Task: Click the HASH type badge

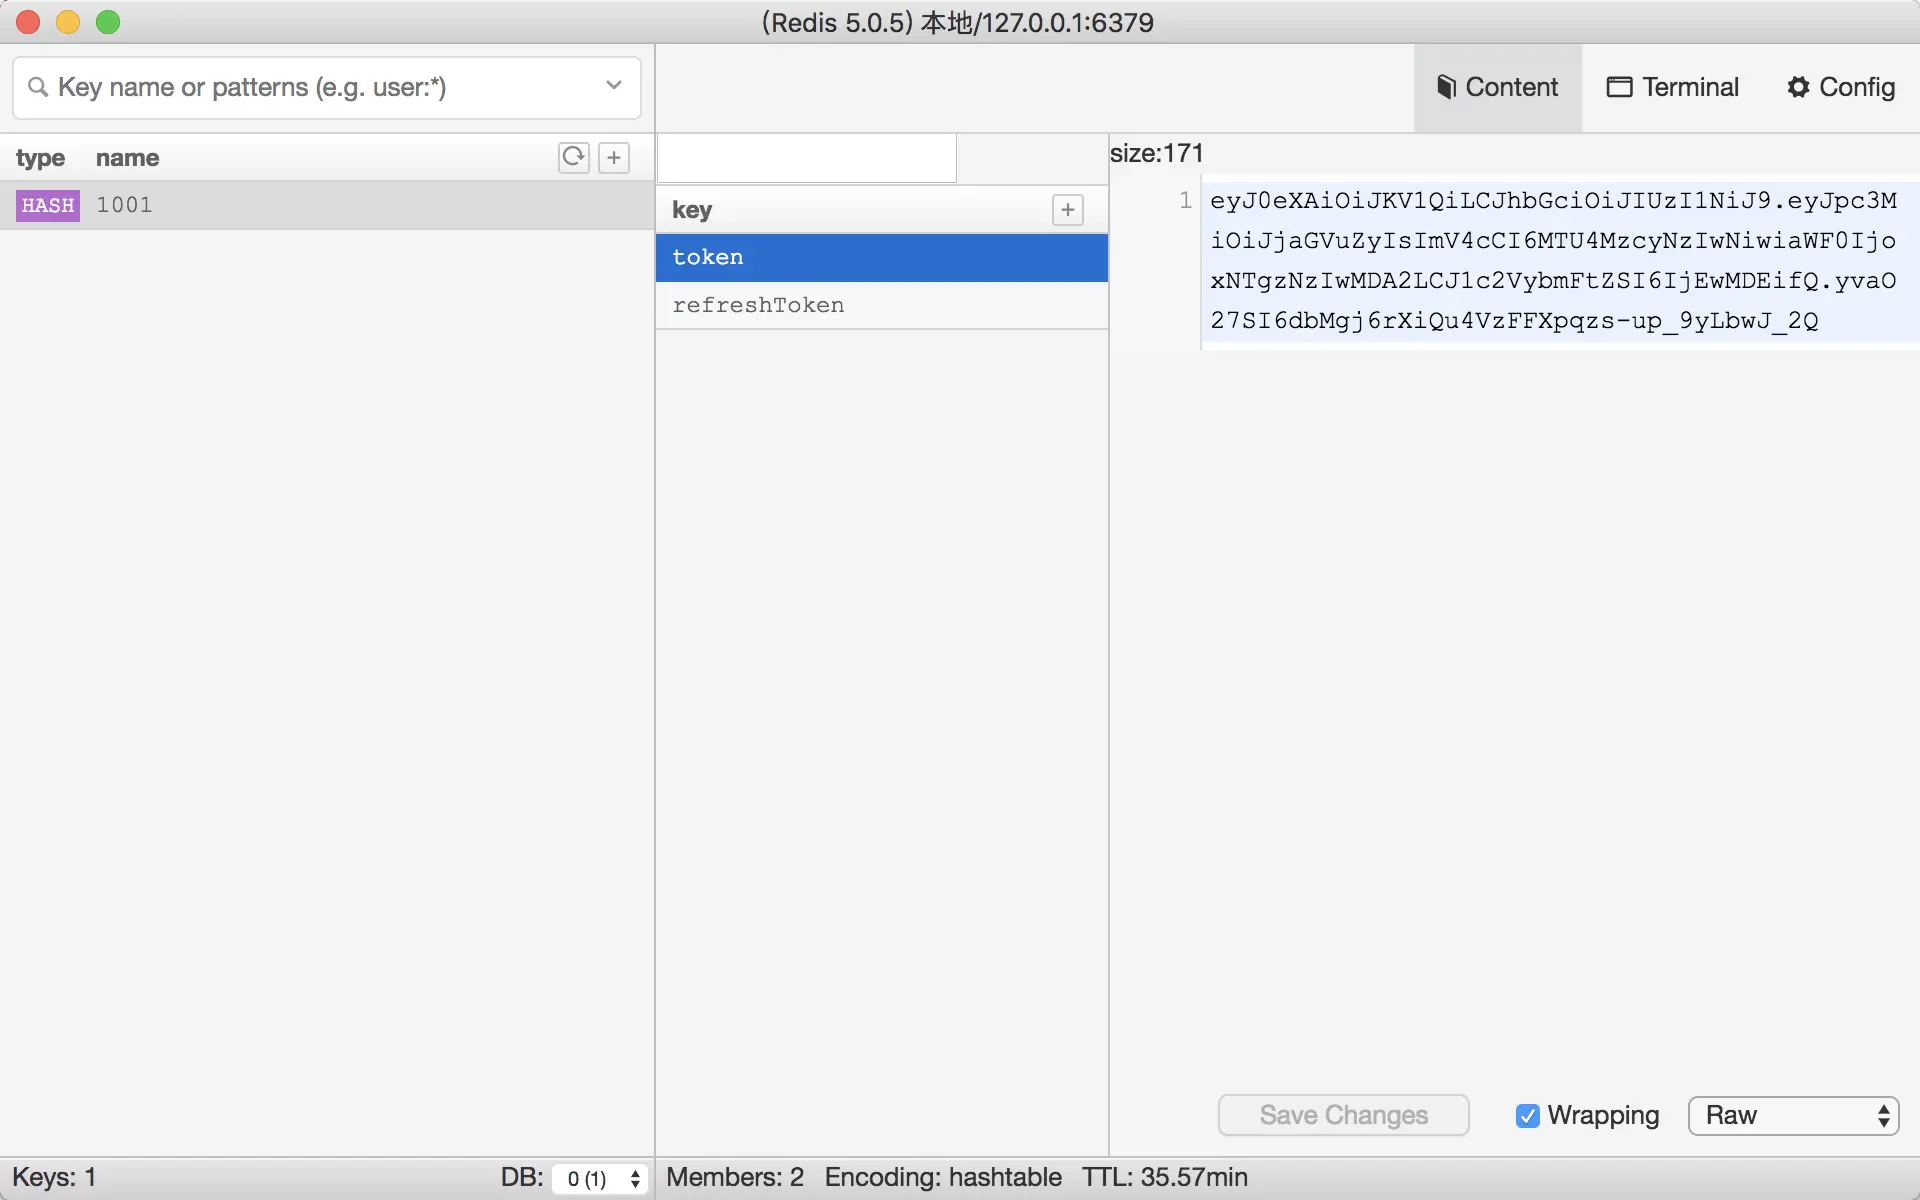Action: [47, 205]
